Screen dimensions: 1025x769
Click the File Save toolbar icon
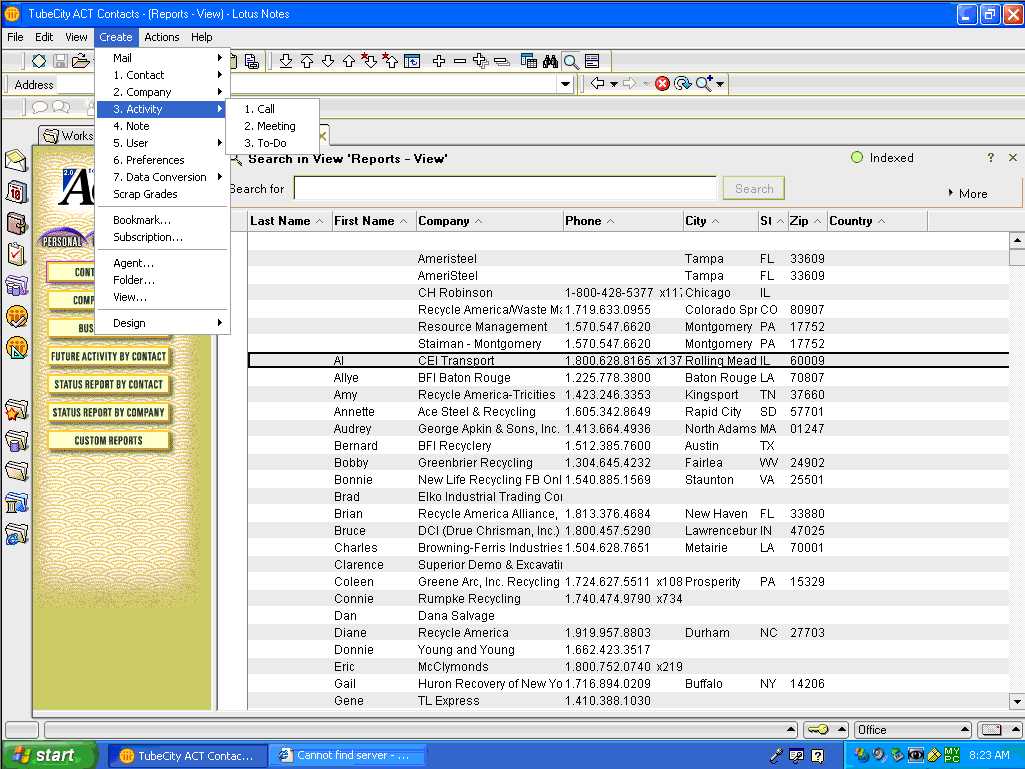tap(60, 61)
